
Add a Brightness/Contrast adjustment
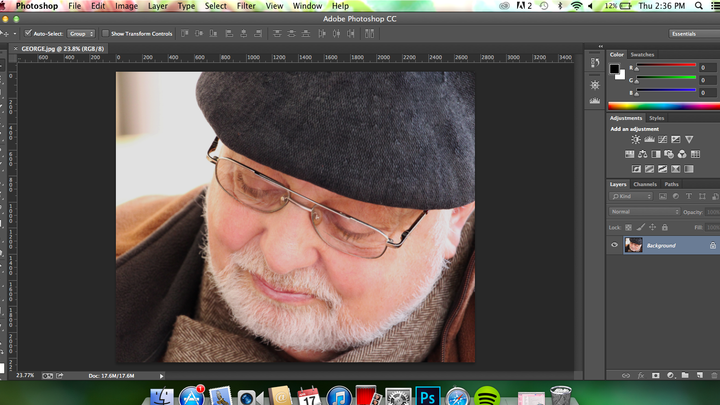[636, 139]
